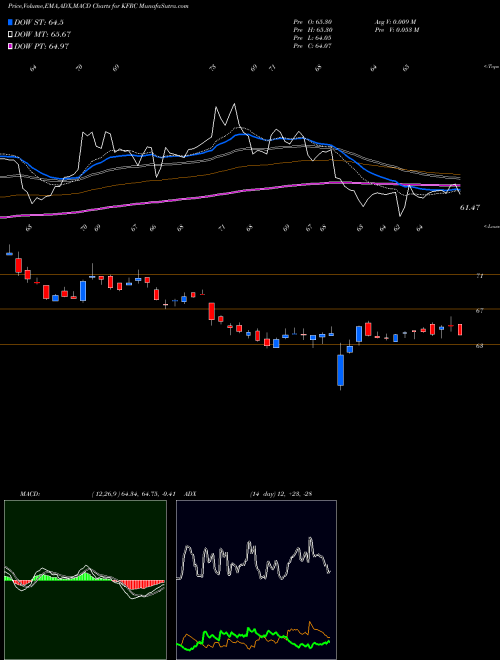Click the tall blue candlestick at the chart low
Image resolution: width=500 pixels, height=660 pixels.
340,370
